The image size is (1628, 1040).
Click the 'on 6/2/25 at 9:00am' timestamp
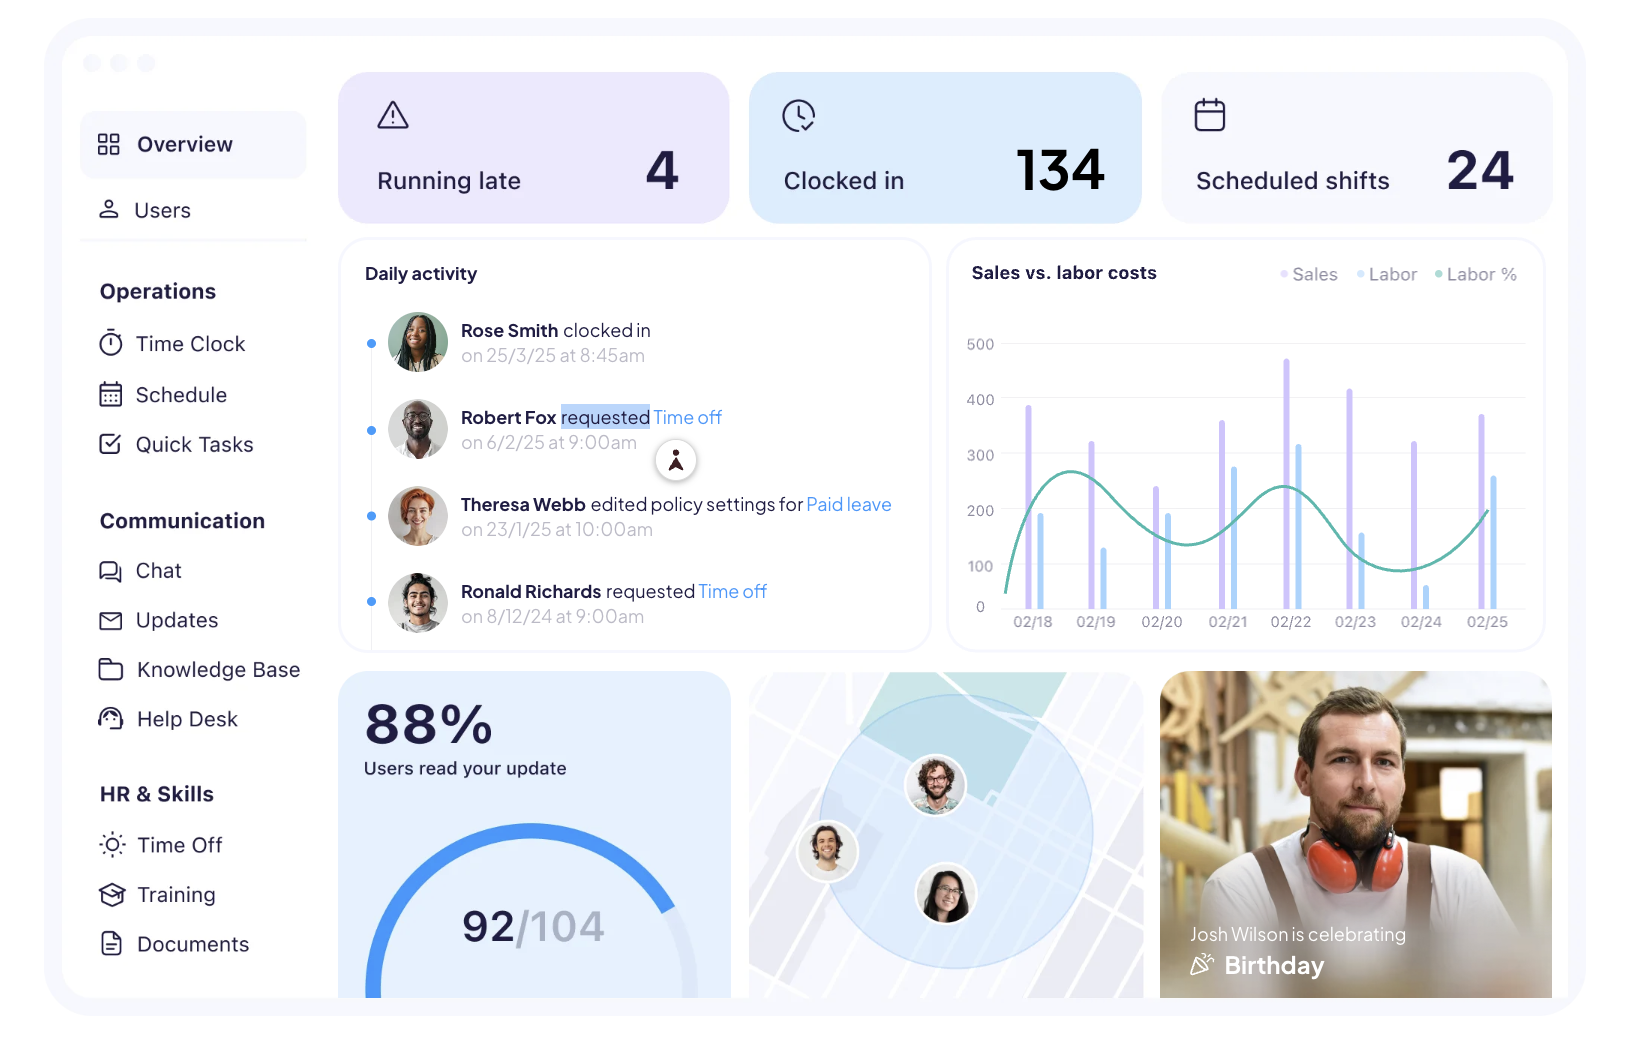[x=549, y=442]
